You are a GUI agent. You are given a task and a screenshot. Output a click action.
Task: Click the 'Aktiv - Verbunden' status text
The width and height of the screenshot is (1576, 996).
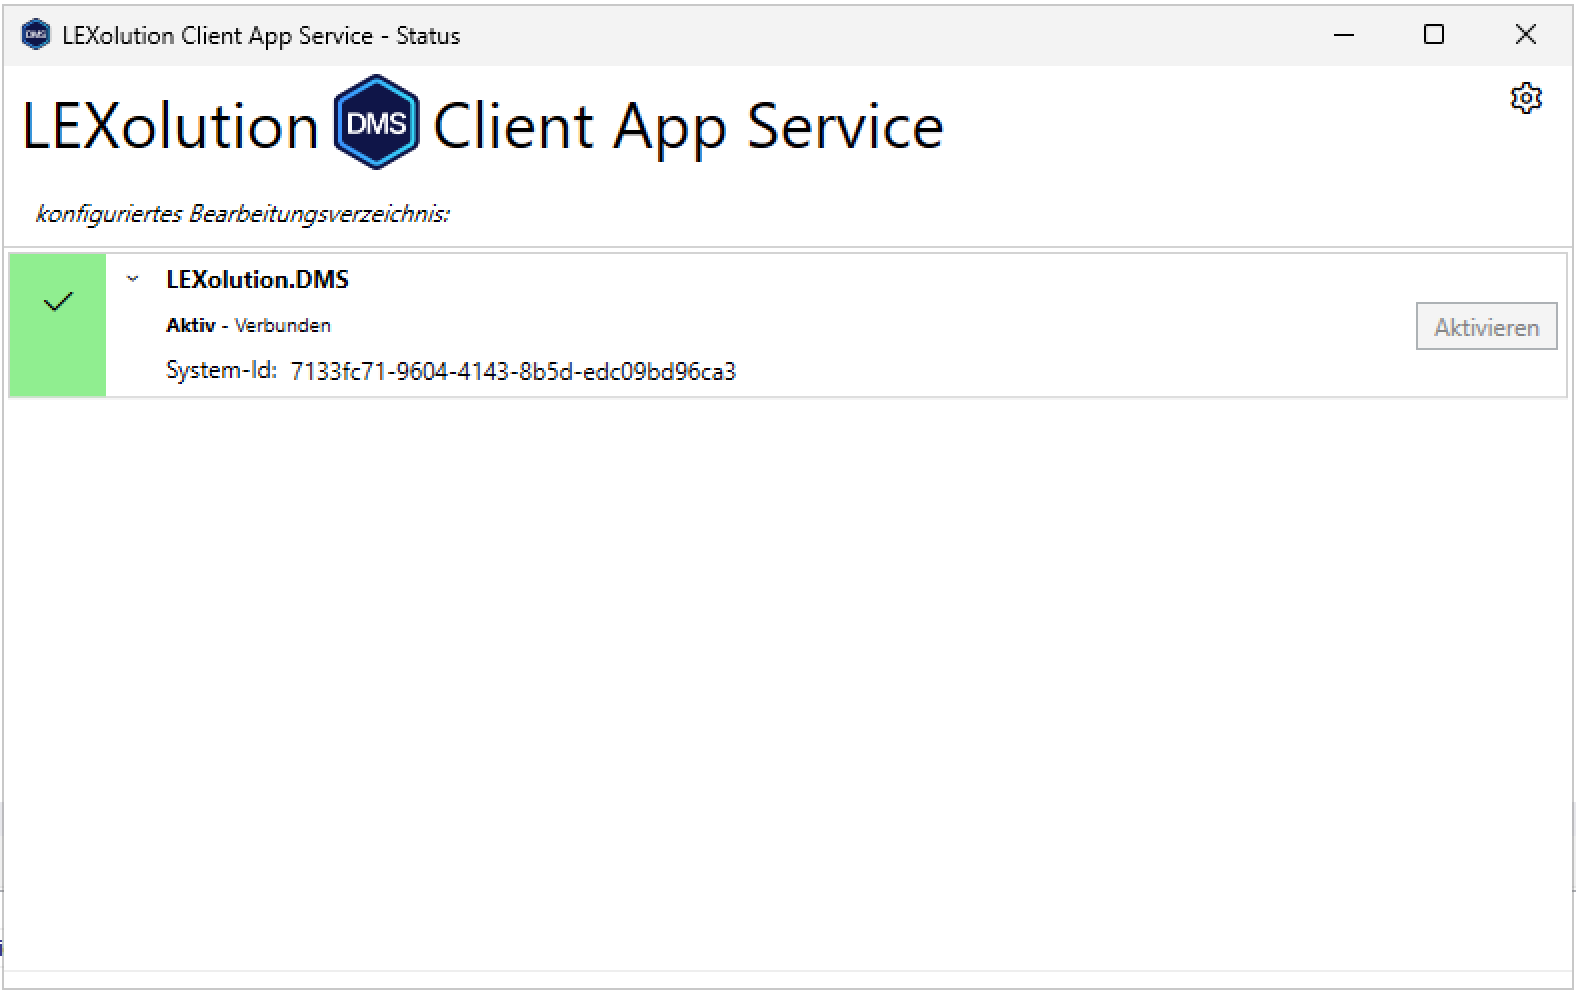248,325
